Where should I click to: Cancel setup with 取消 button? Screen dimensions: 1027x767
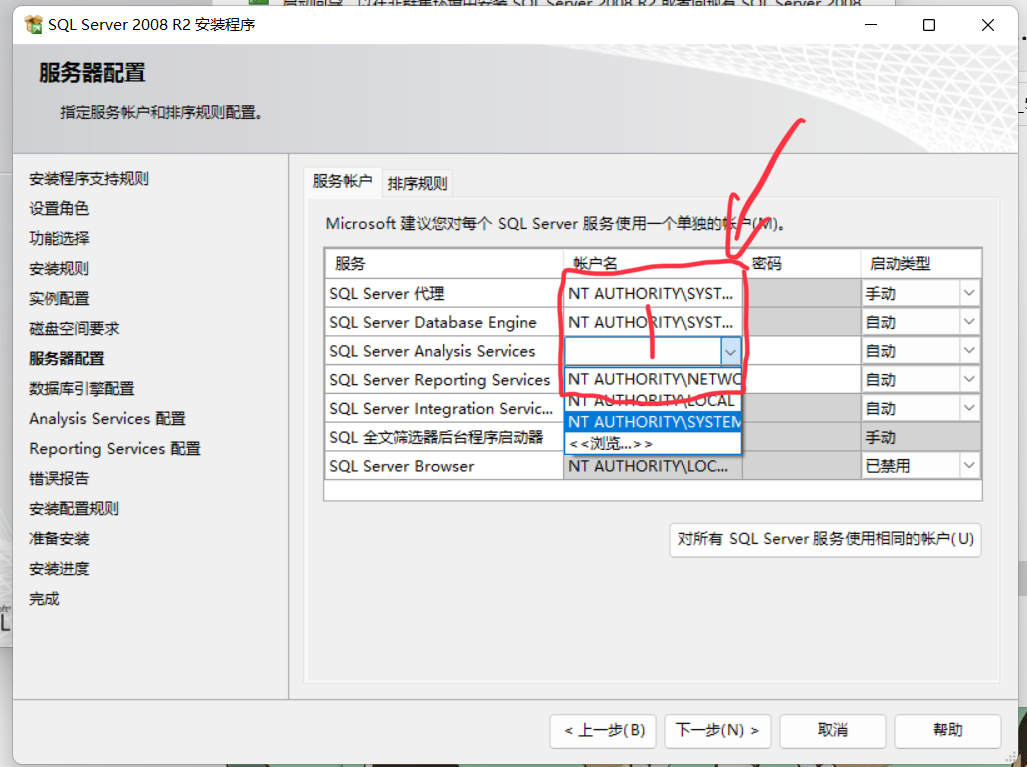832,730
